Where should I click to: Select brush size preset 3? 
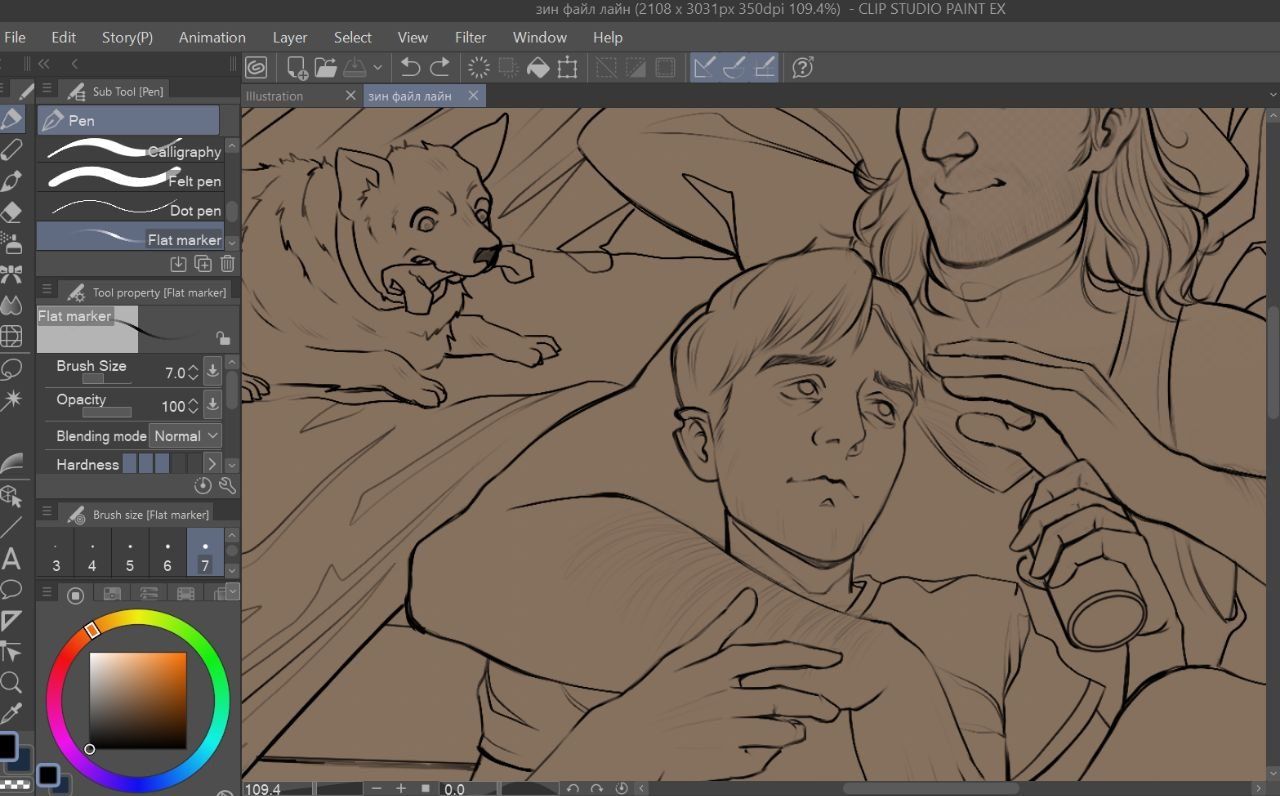[56, 555]
